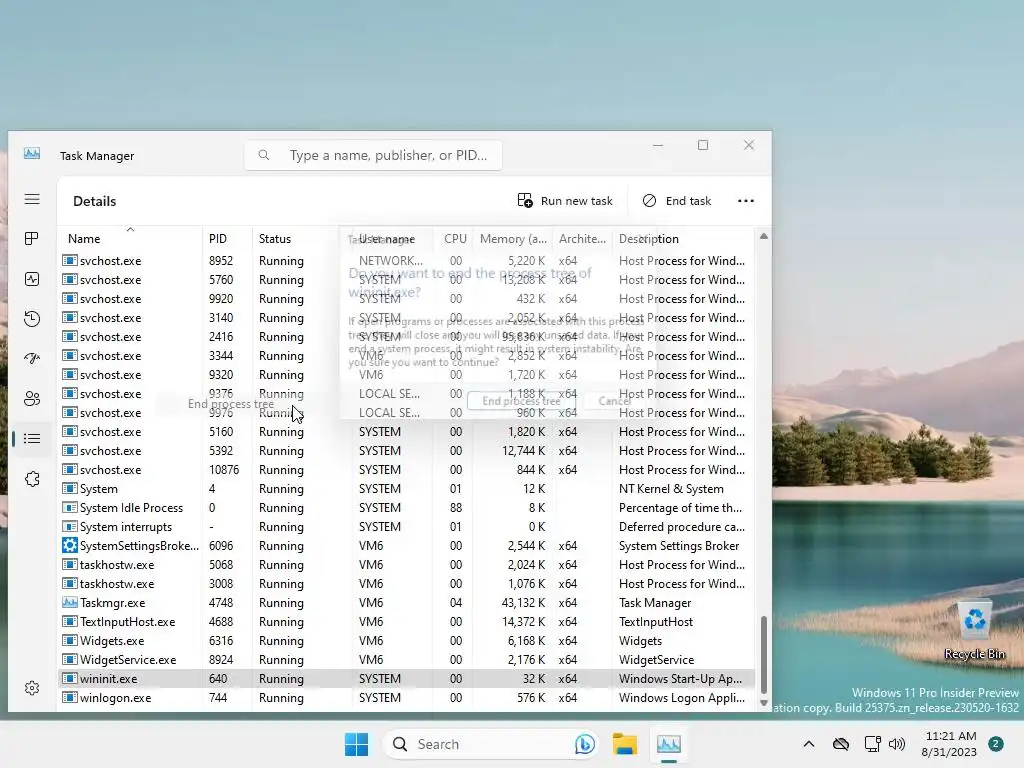1024x768 pixels.
Task: Select the WidgetService.exe row
Action: tap(406, 660)
